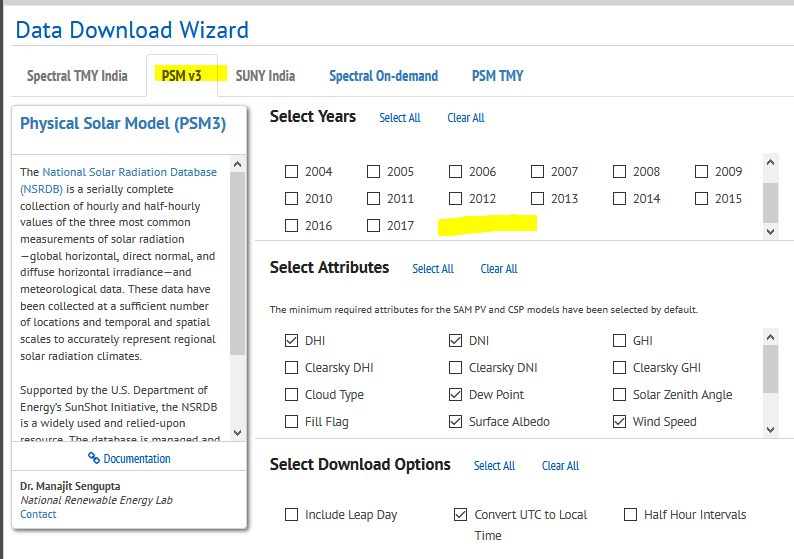Image resolution: width=794 pixels, height=559 pixels.
Task: Click Clear All for attributes
Action: coord(498,269)
